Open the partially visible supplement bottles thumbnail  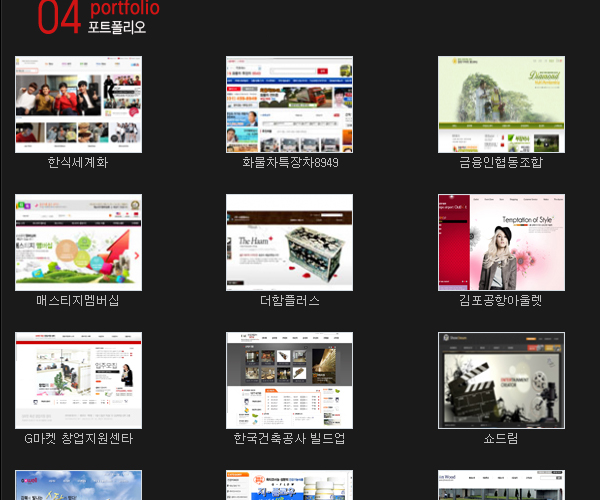pyautogui.click(x=289, y=485)
